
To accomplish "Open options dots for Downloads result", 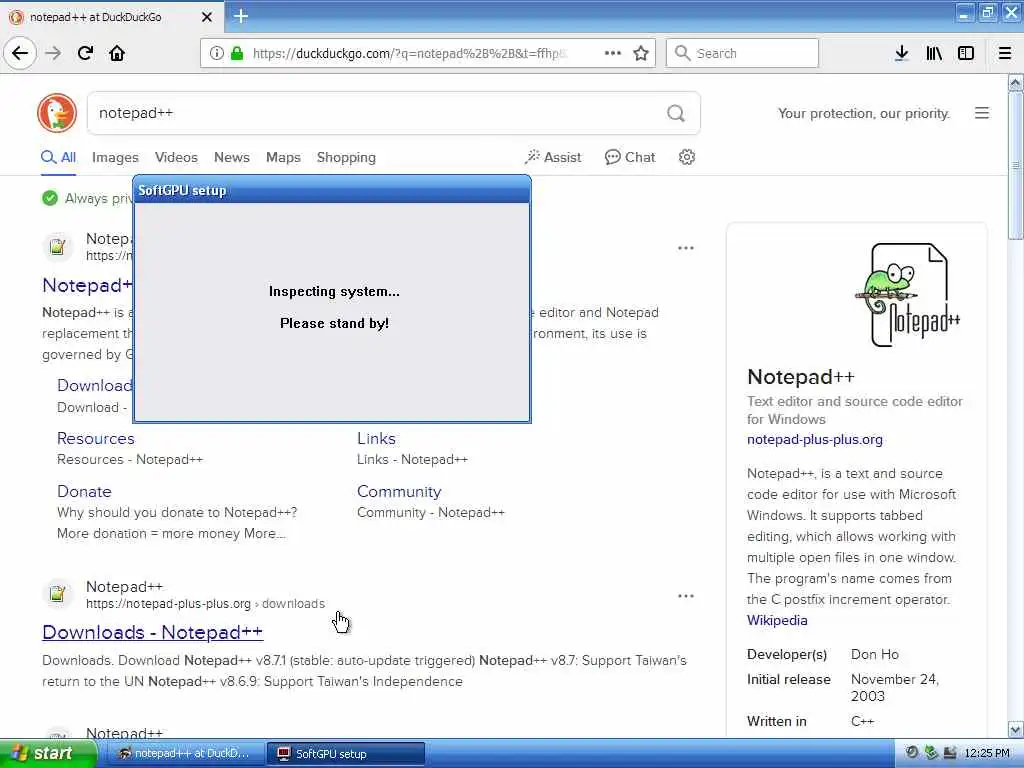I will click(x=686, y=596).
